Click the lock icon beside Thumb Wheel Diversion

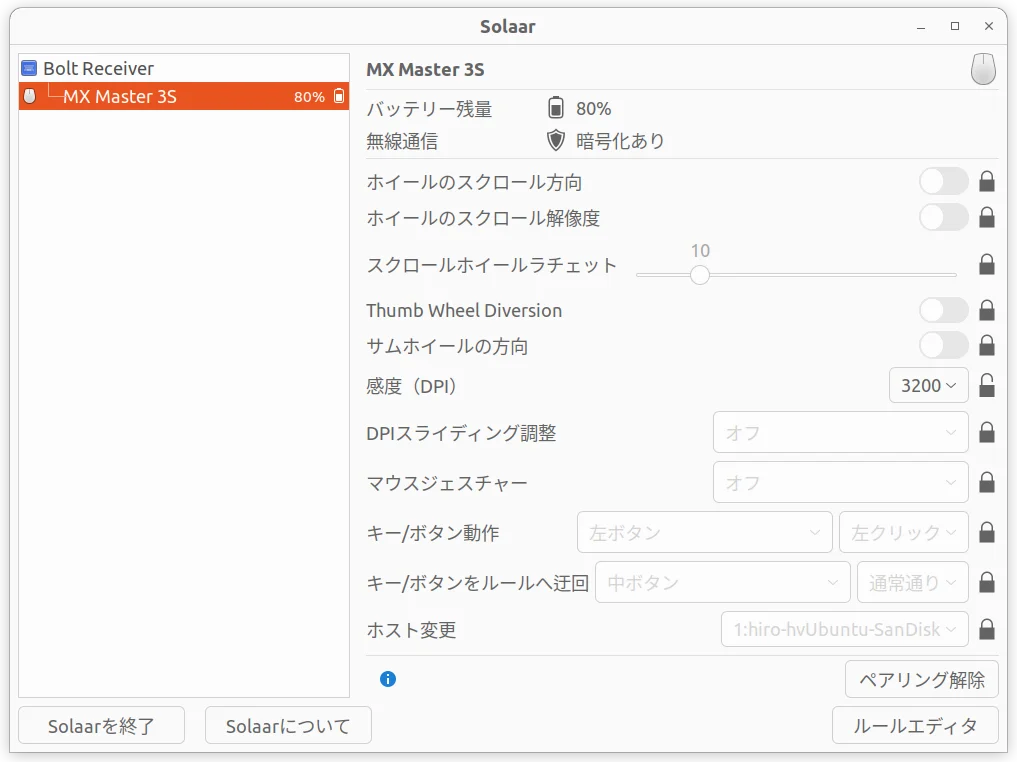point(987,311)
